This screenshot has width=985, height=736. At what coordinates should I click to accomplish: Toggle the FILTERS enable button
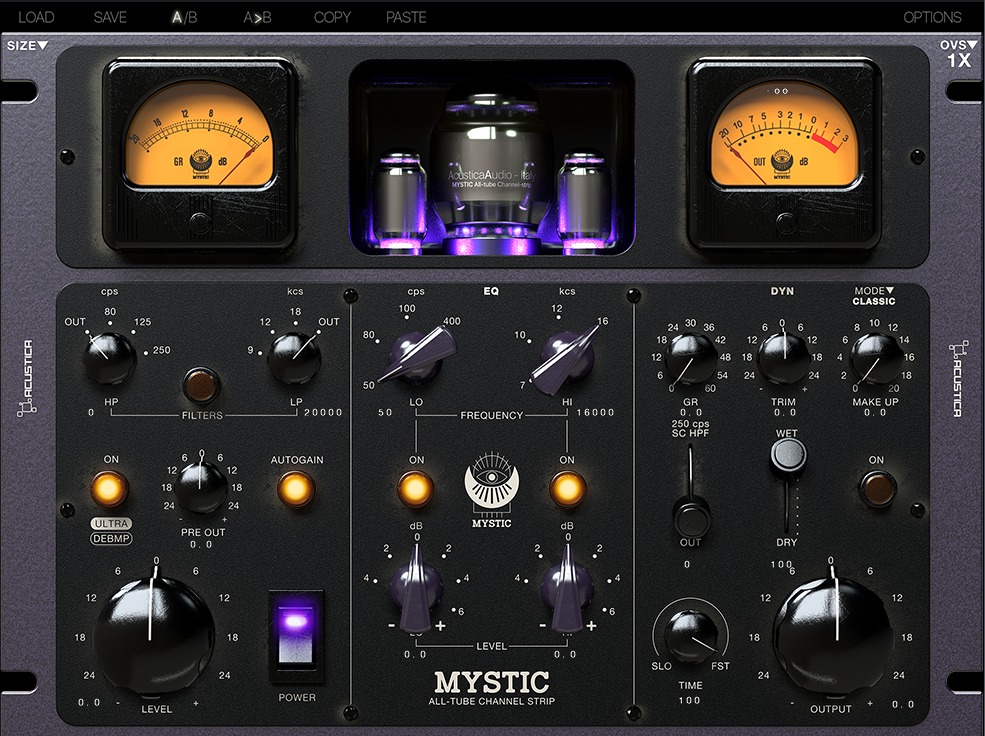201,385
